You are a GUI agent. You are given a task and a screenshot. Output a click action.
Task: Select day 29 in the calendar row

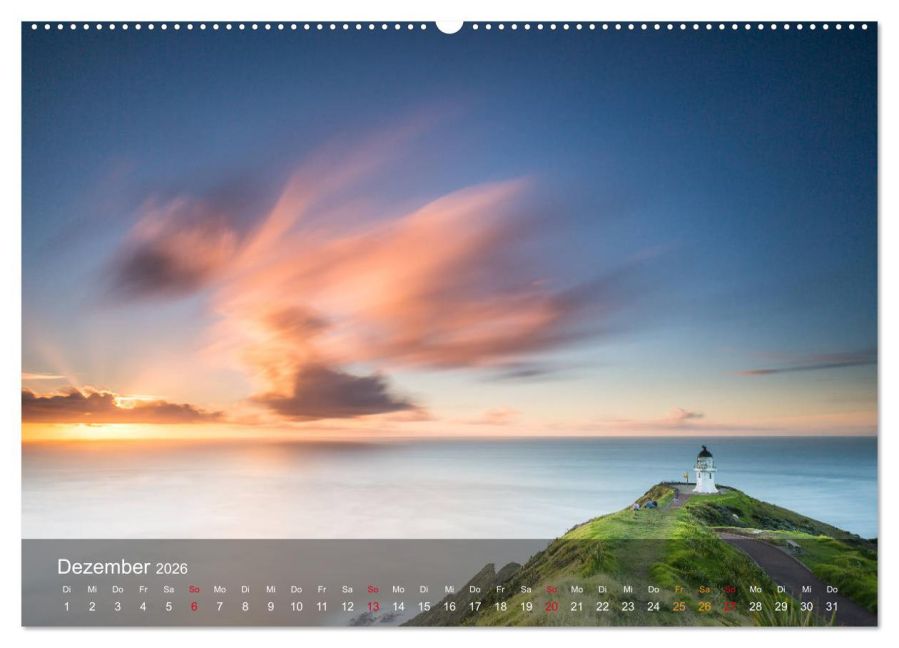[x=781, y=607]
